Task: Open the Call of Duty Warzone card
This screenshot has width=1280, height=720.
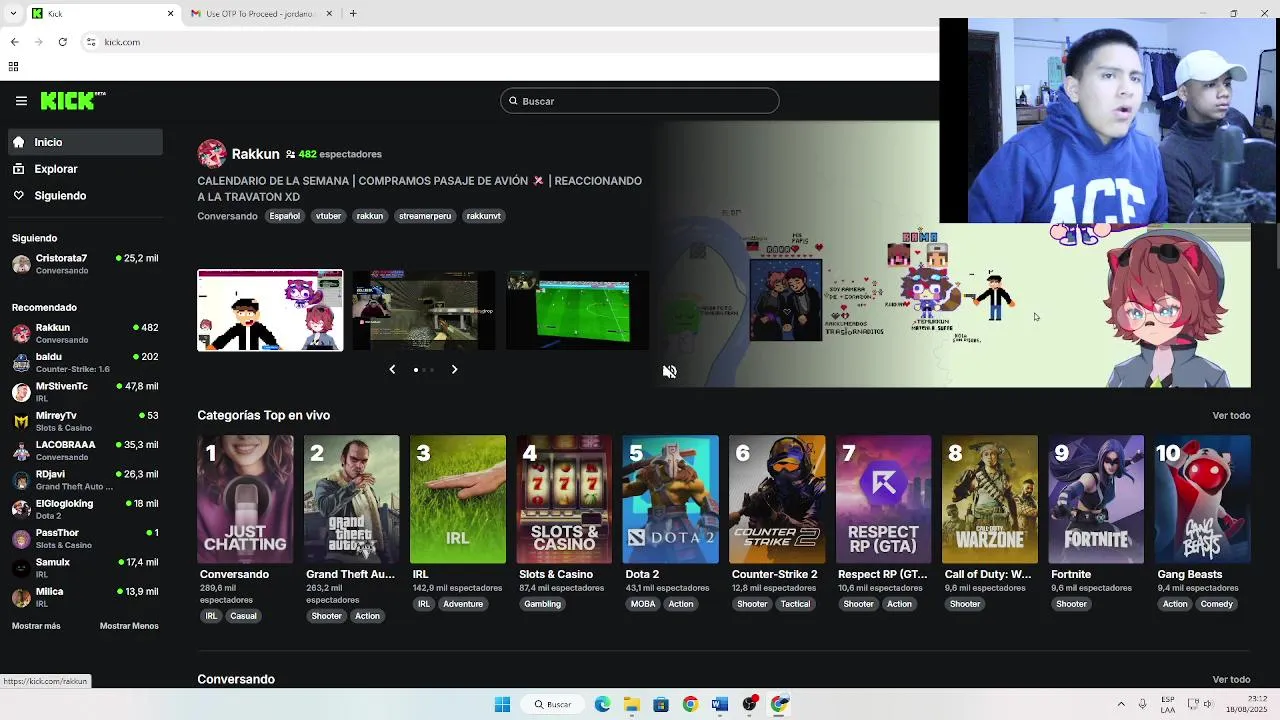Action: (x=990, y=499)
